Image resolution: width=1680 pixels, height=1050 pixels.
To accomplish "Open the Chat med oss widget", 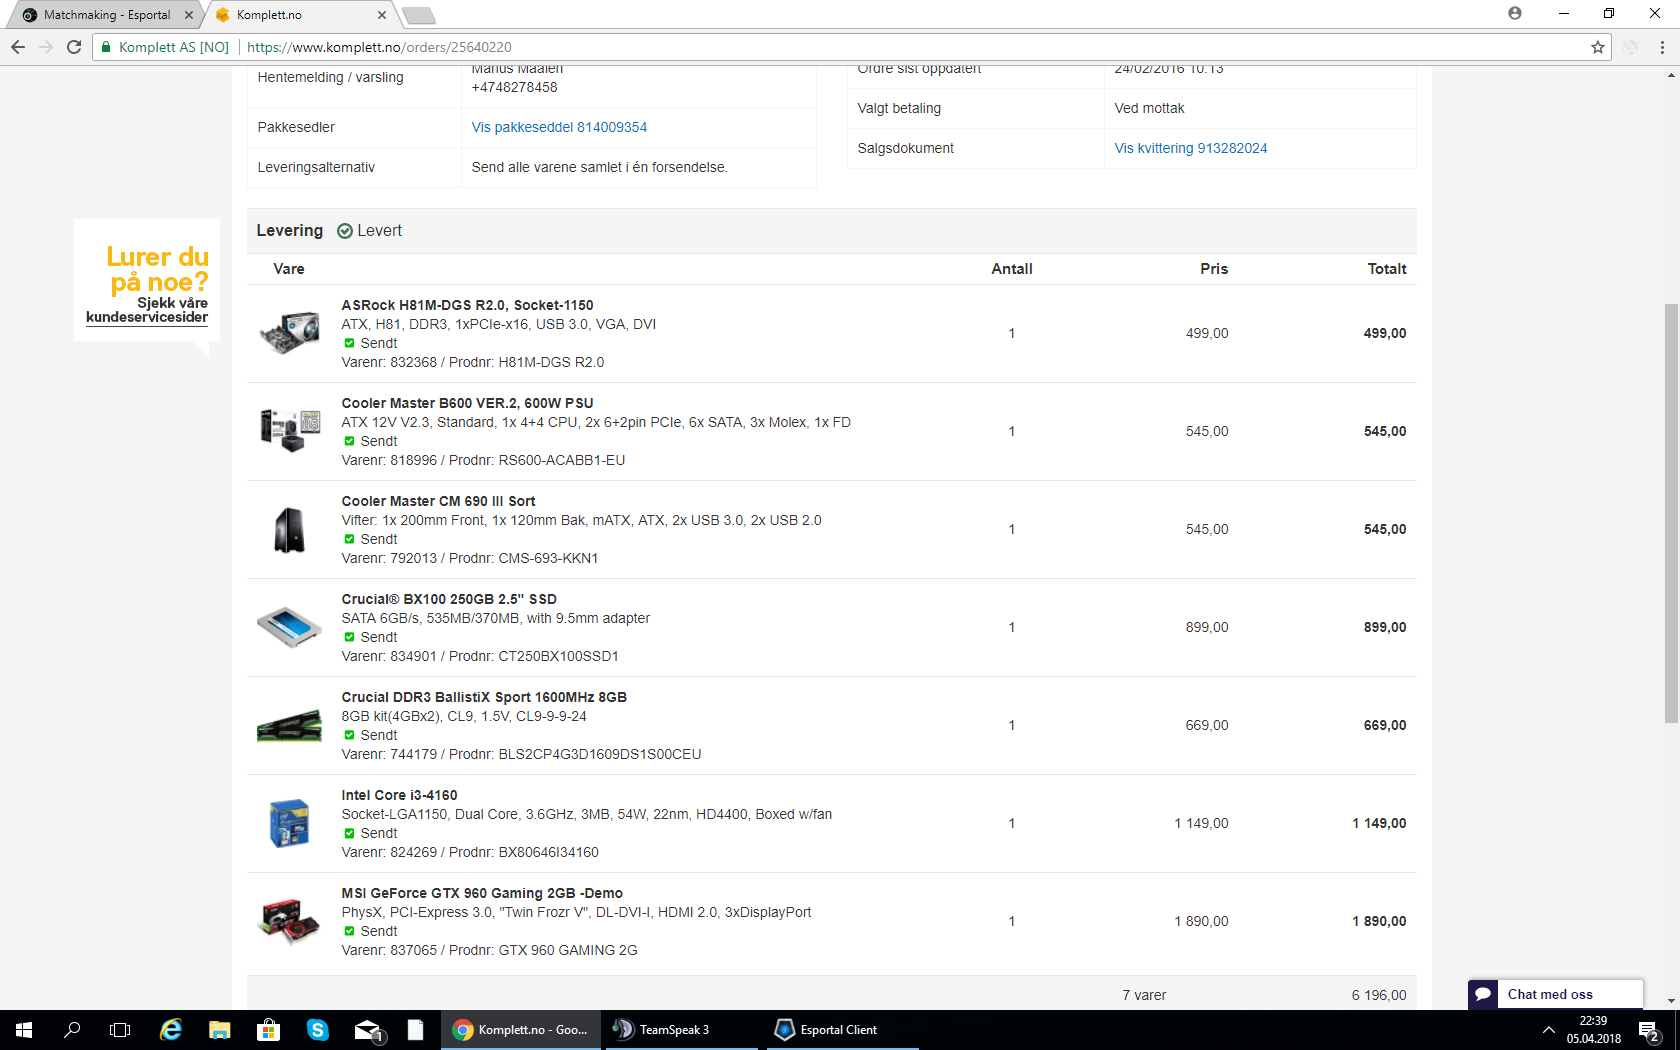I will 1555,994.
